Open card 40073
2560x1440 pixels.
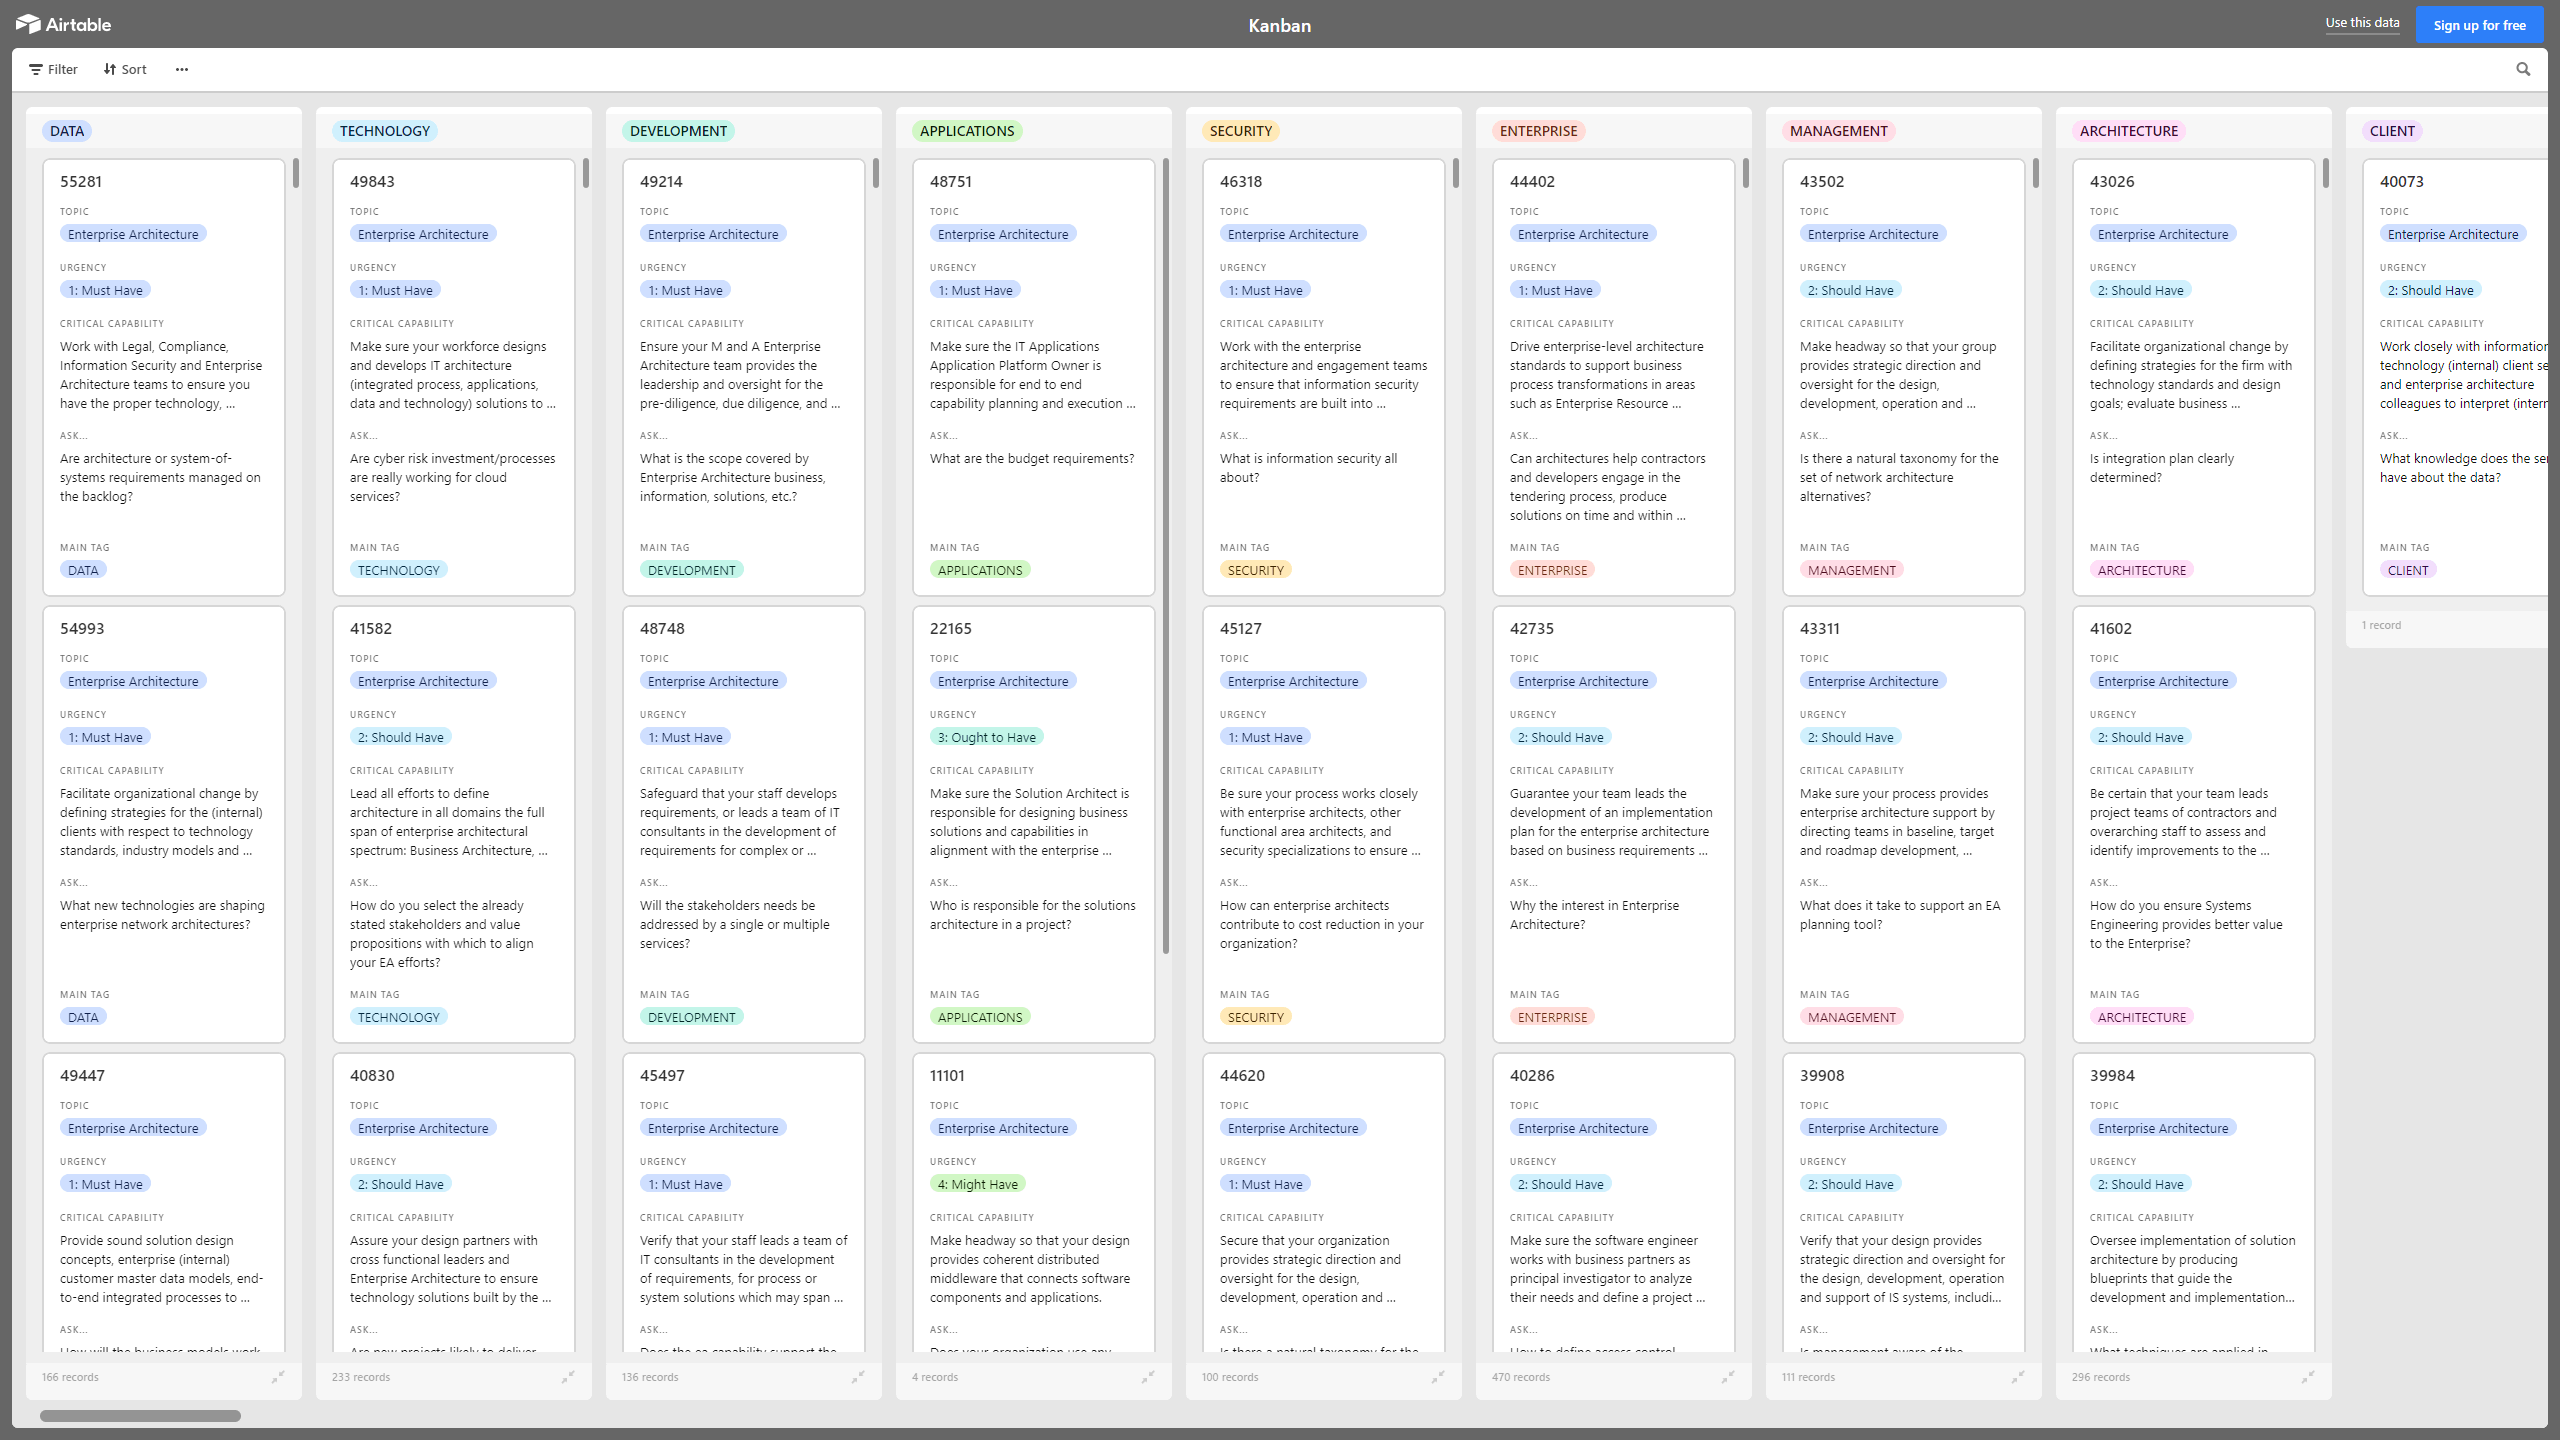click(x=2455, y=377)
